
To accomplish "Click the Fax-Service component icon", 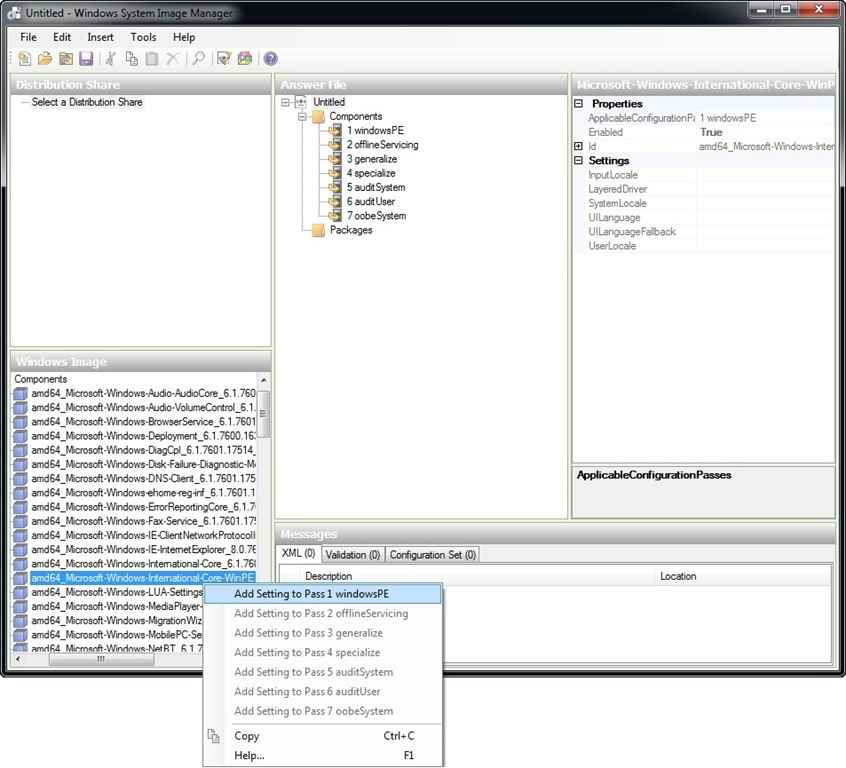I will (21, 521).
